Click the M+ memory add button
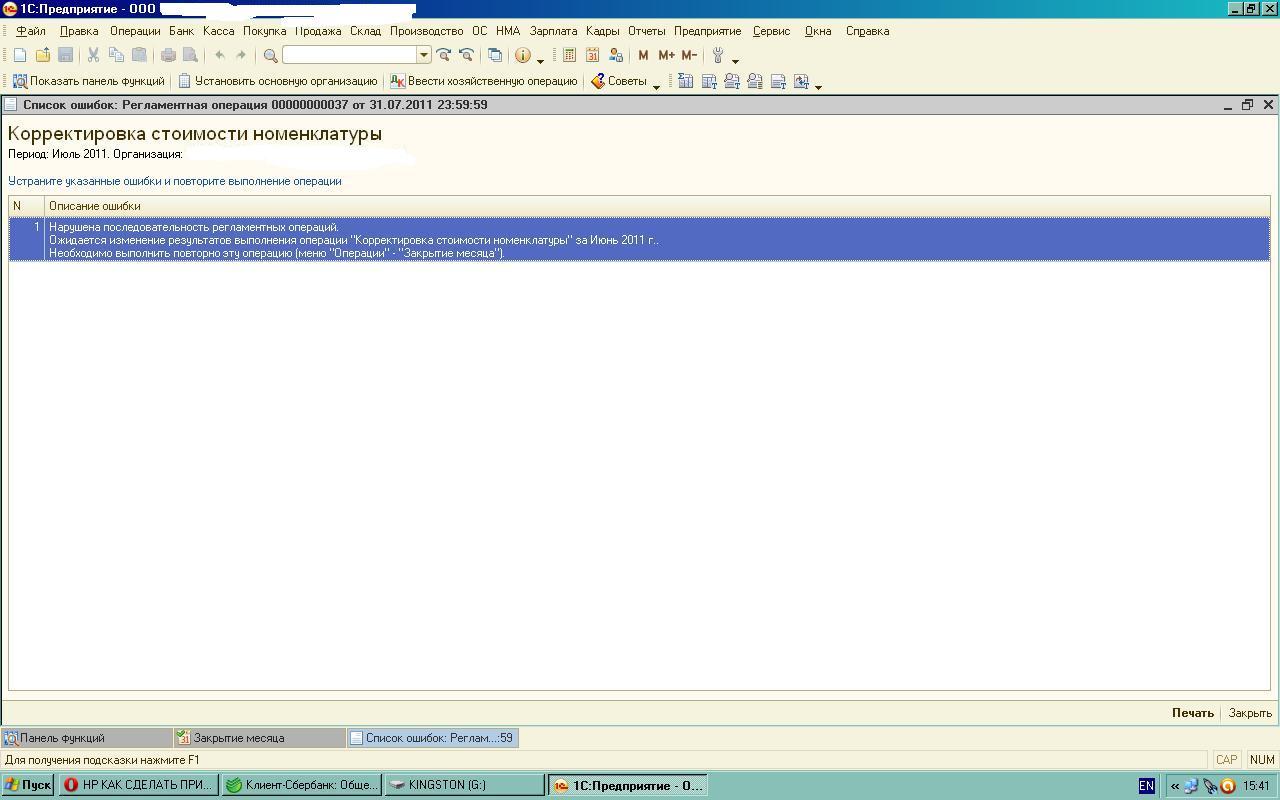This screenshot has height=800, width=1280. pos(666,55)
